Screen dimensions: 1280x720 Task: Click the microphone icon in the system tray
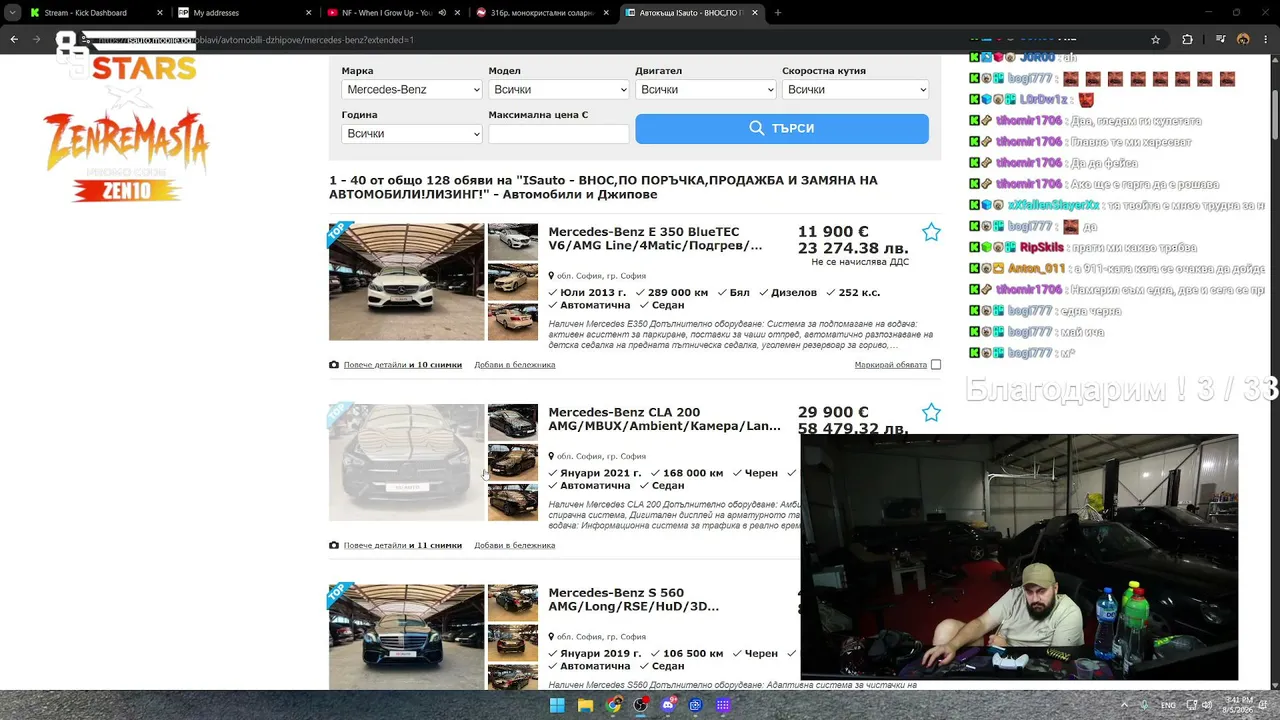click(x=1144, y=705)
